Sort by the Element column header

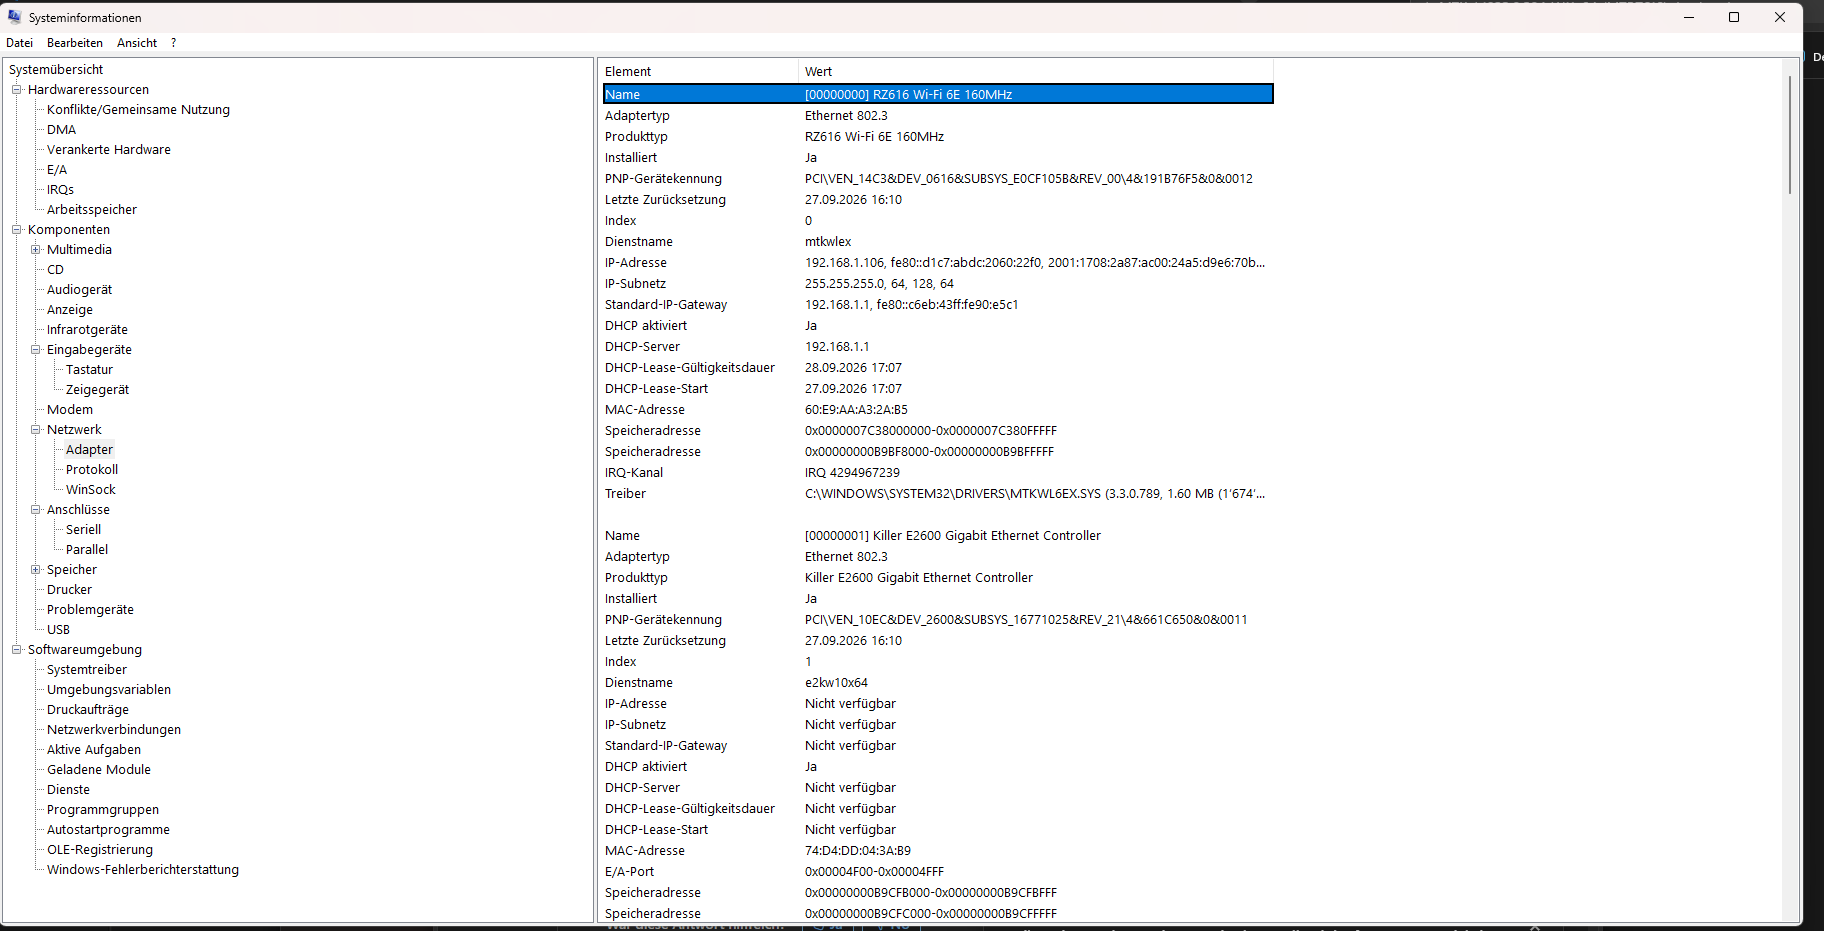pyautogui.click(x=698, y=72)
